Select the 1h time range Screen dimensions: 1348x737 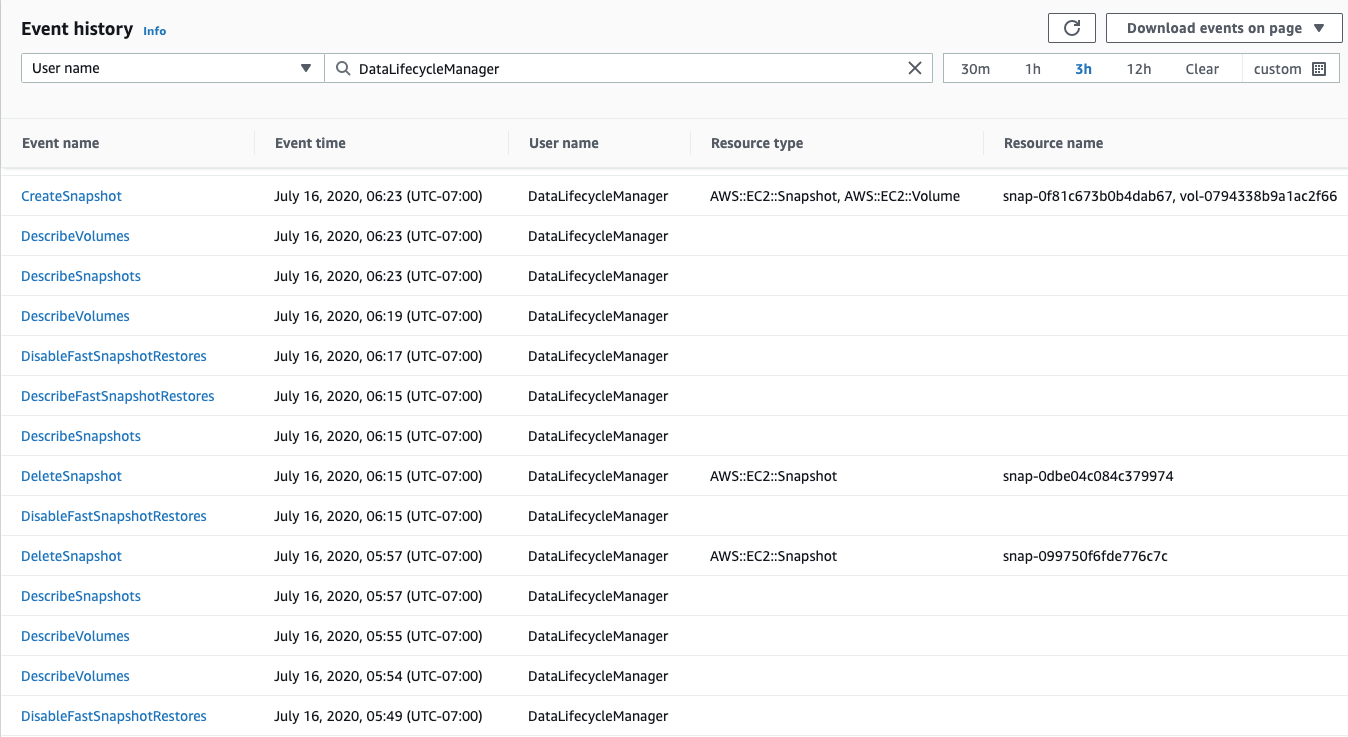pyautogui.click(x=1033, y=68)
